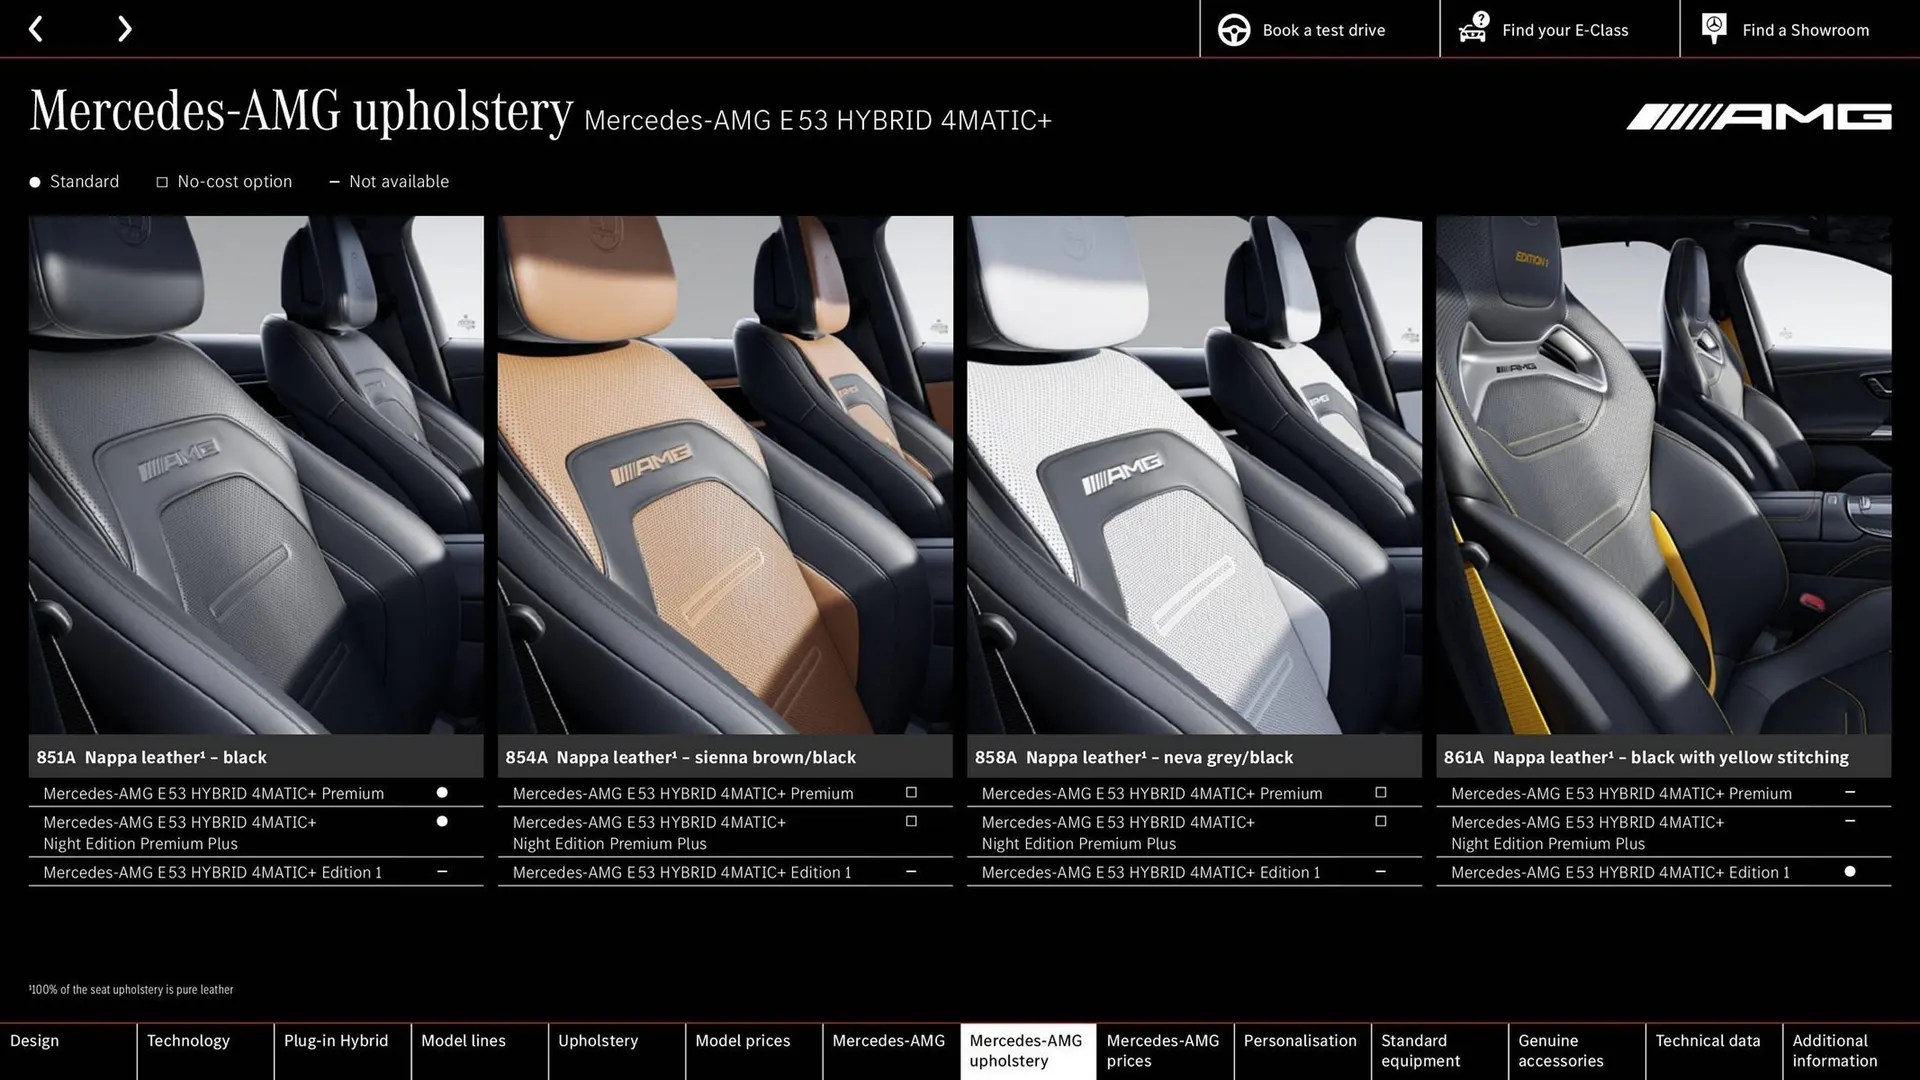Viewport: 1920px width, 1080px height.
Task: Click the Book a test drive link
Action: (1323, 29)
